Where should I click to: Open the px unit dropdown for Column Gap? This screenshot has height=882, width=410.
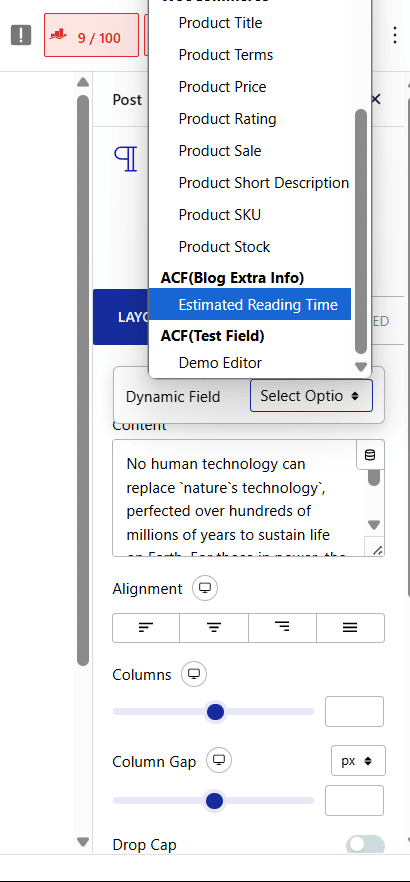point(358,760)
